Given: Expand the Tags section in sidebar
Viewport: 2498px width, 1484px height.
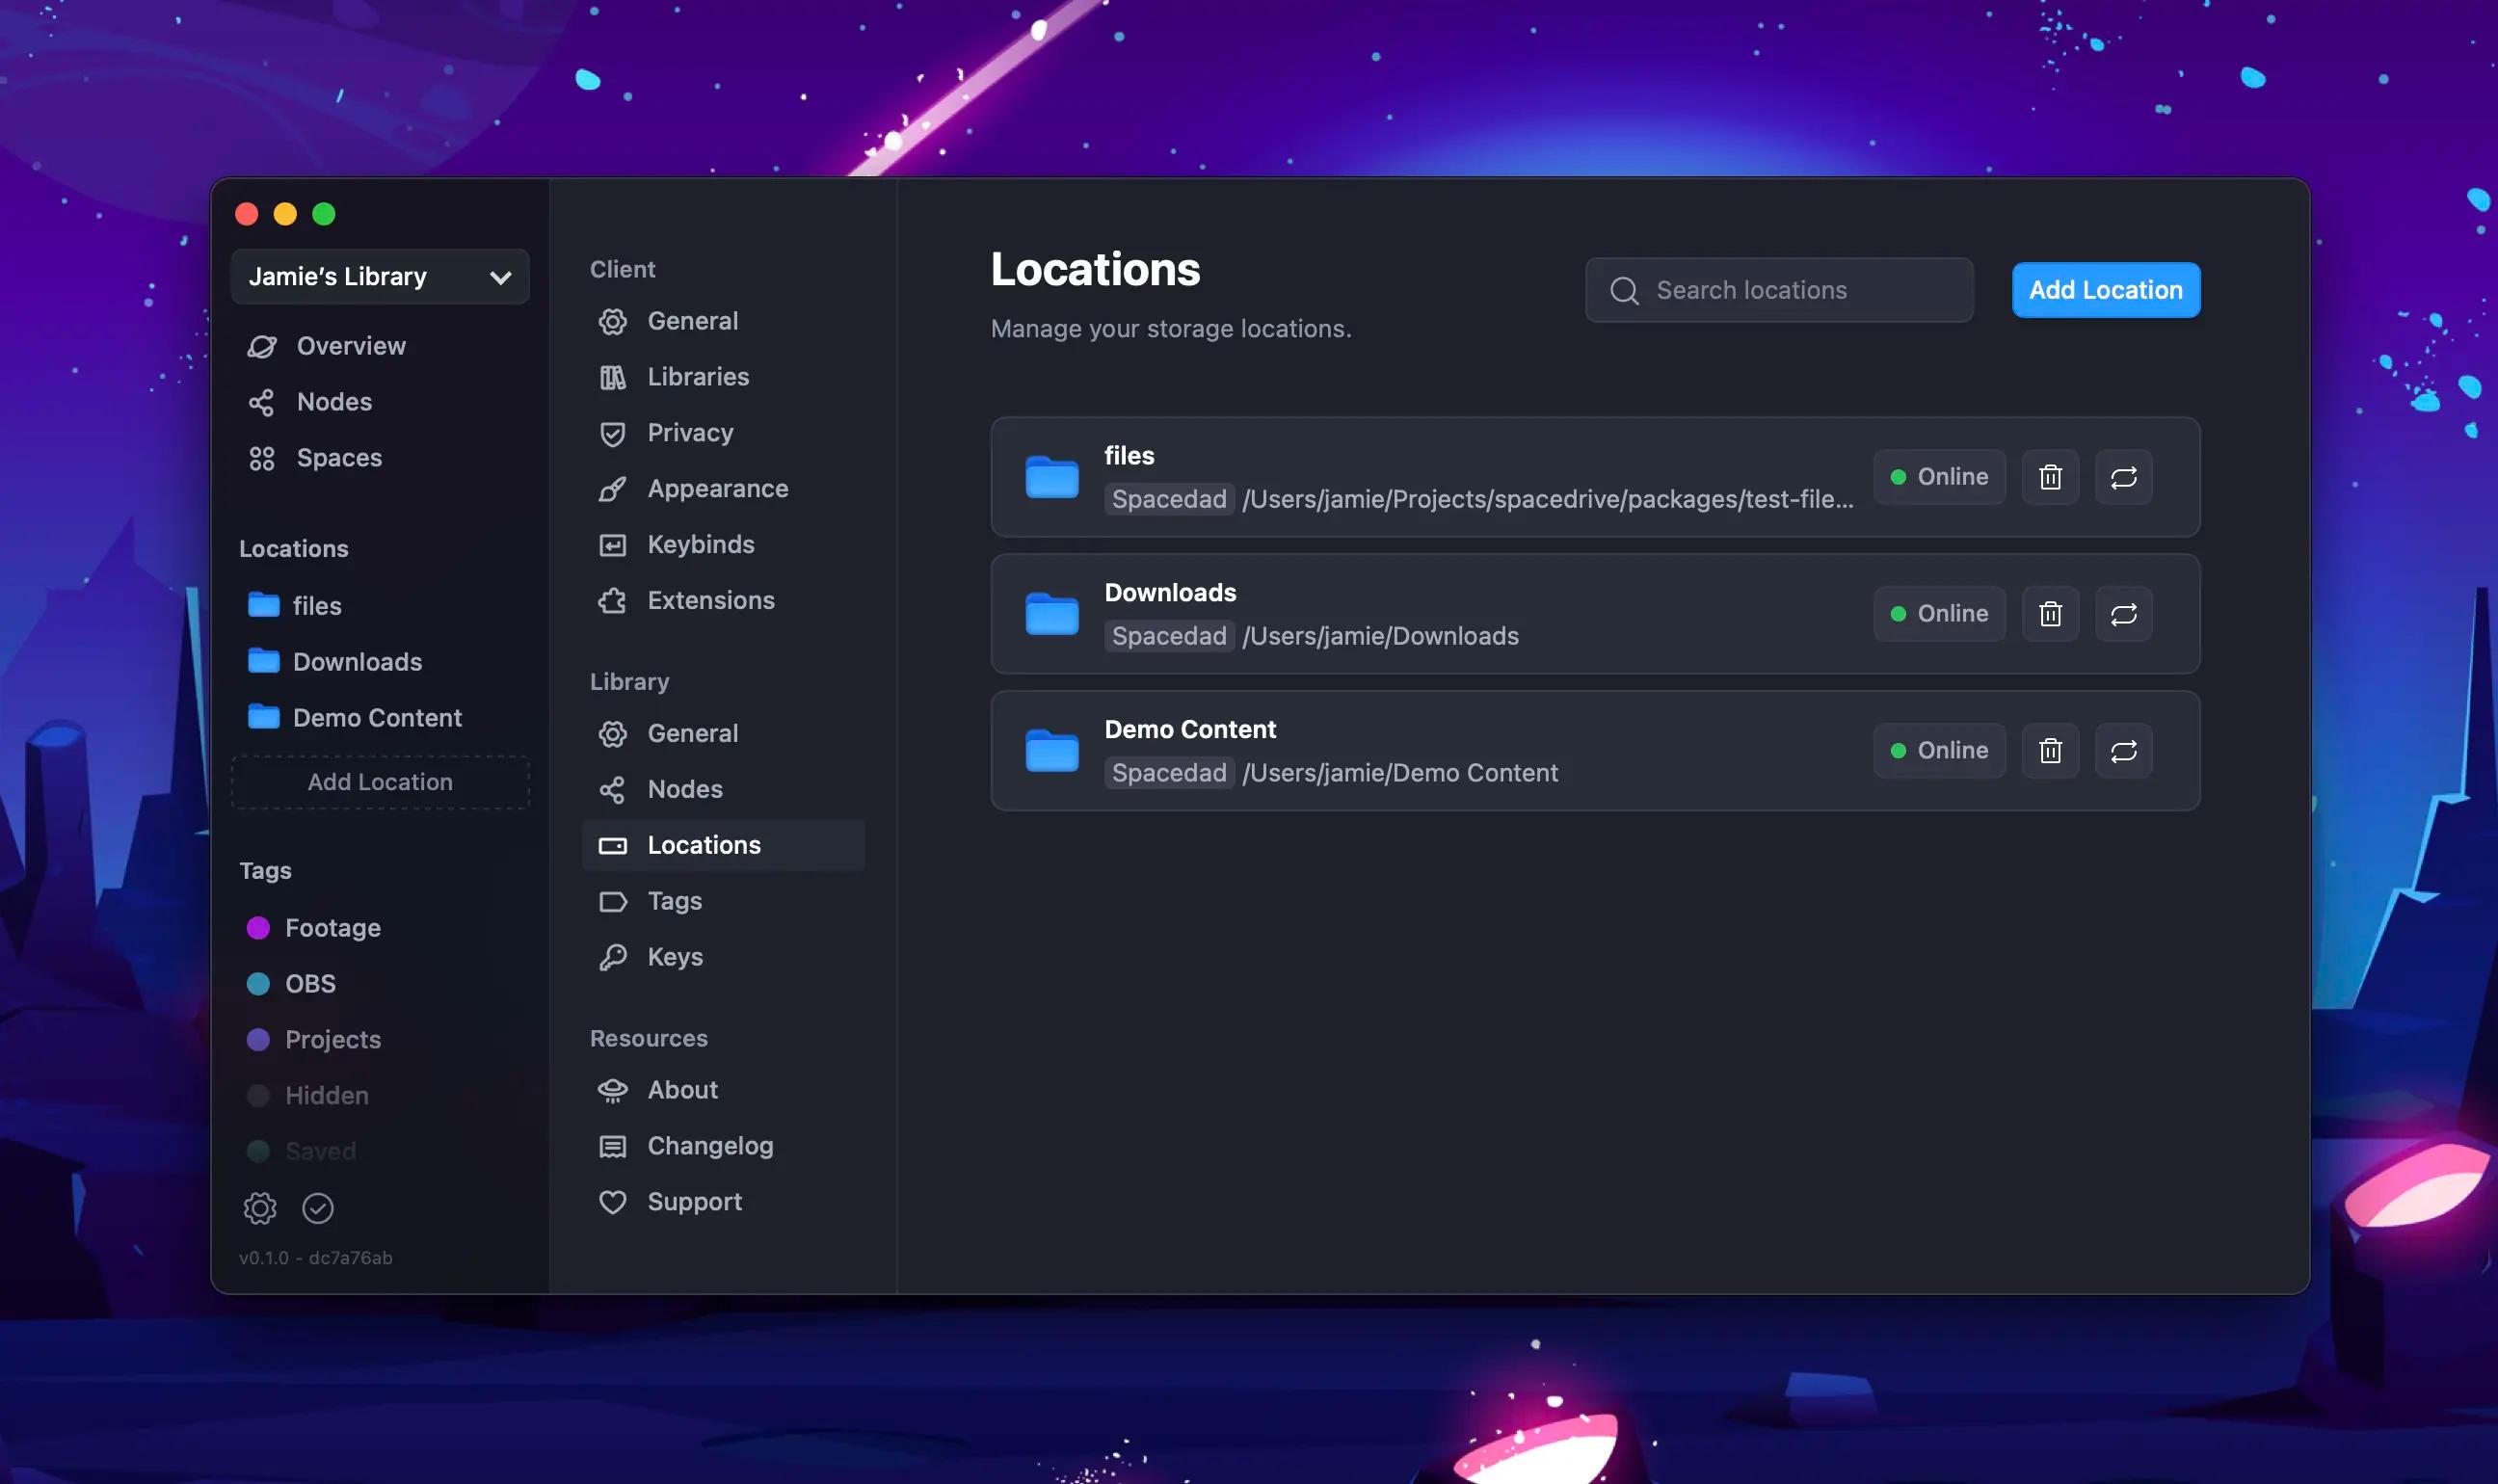Looking at the screenshot, I should 265,869.
